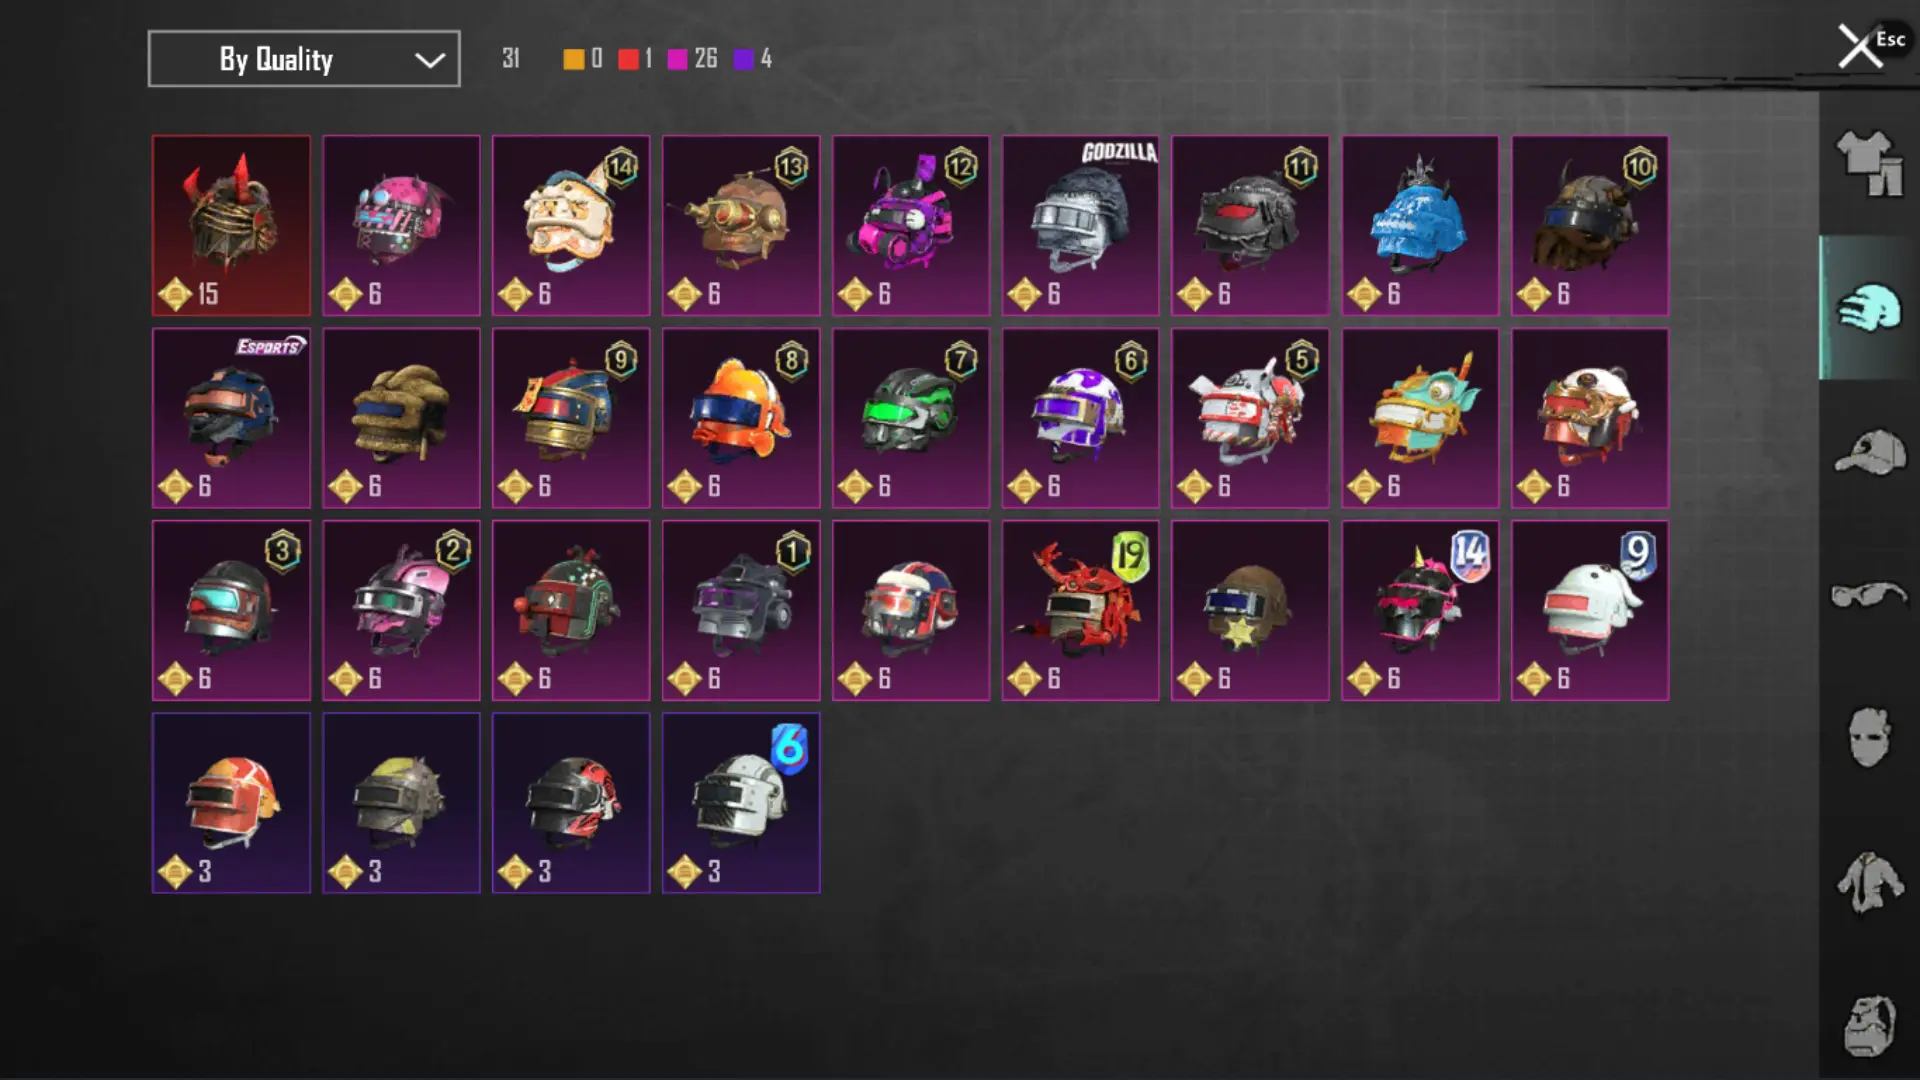This screenshot has height=1080, width=1920.
Task: Filter by purple quality swatch showing 4
Action: pos(743,59)
